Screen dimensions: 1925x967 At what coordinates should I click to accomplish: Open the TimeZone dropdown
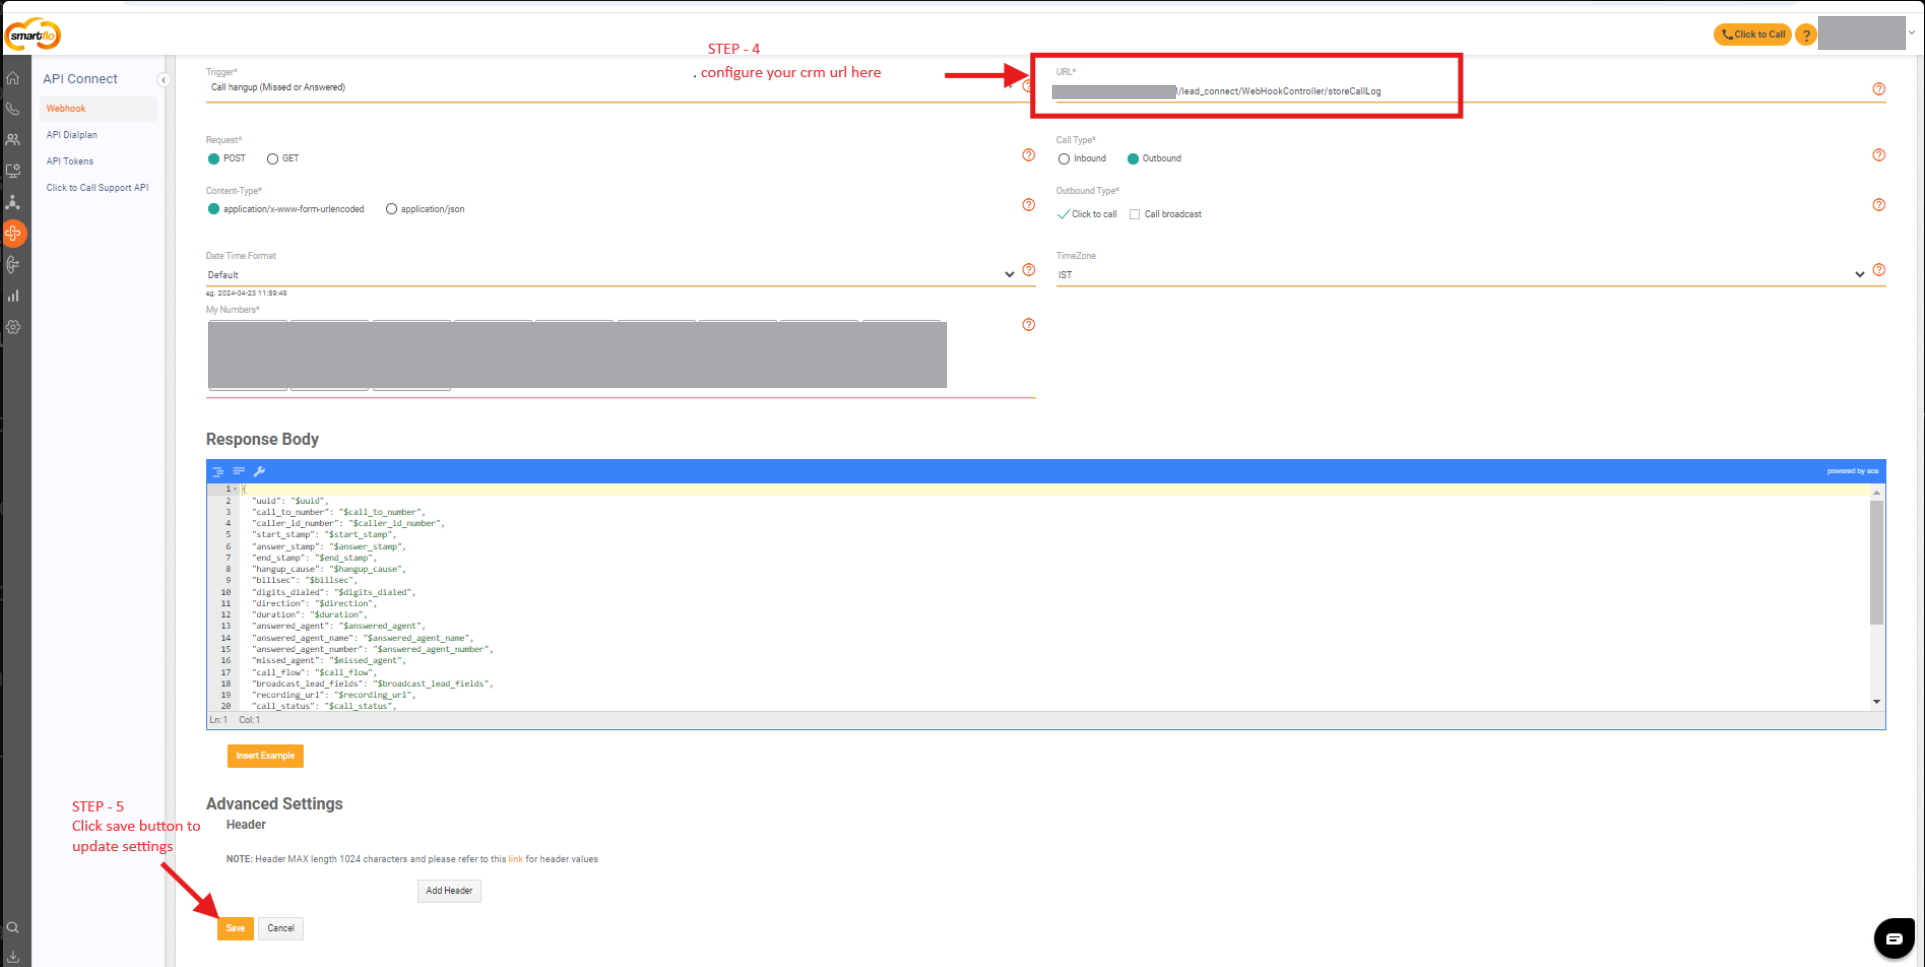[x=1859, y=275]
